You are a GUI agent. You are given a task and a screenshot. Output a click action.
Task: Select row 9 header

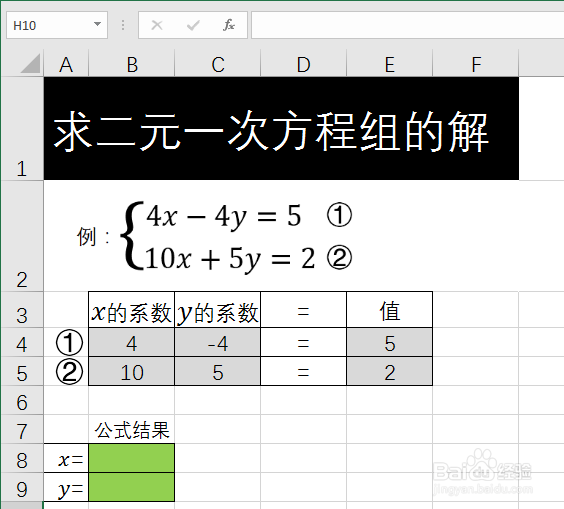pyautogui.click(x=22, y=487)
